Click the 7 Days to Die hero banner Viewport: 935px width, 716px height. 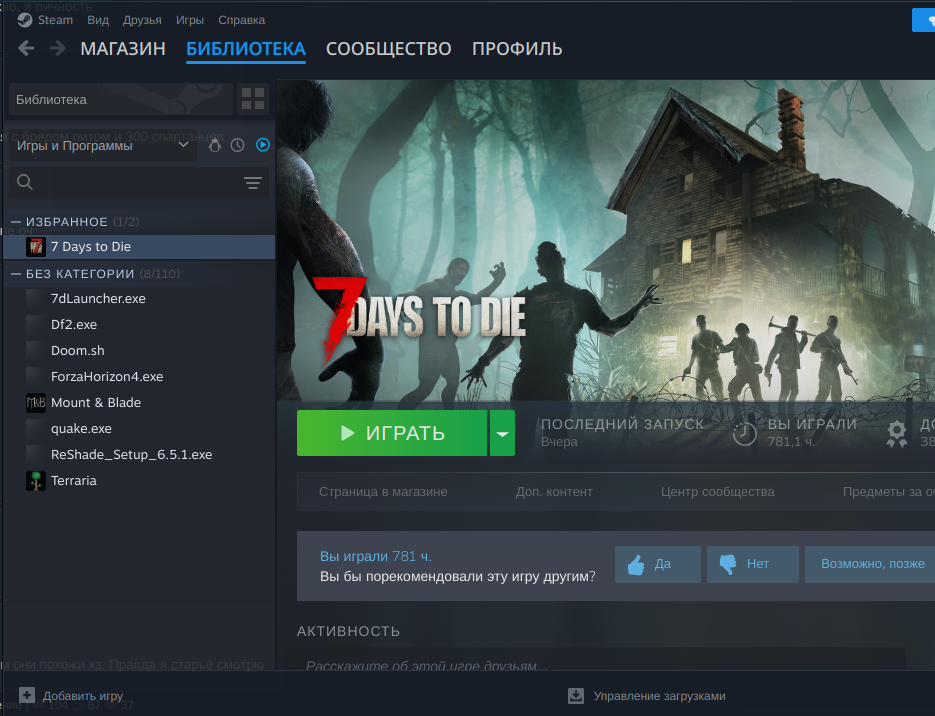click(606, 240)
